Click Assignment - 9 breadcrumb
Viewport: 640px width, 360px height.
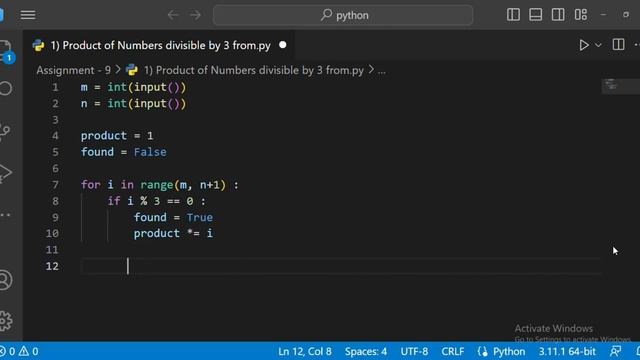73,70
